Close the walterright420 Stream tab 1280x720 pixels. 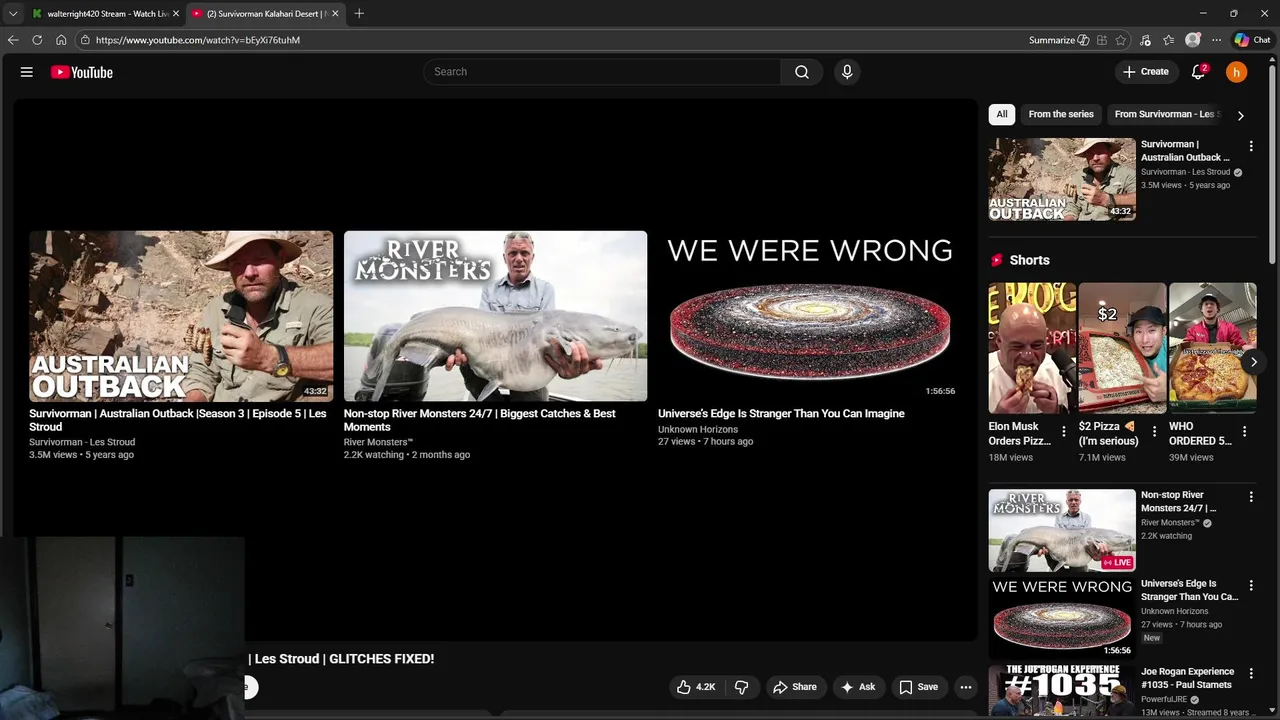point(175,14)
